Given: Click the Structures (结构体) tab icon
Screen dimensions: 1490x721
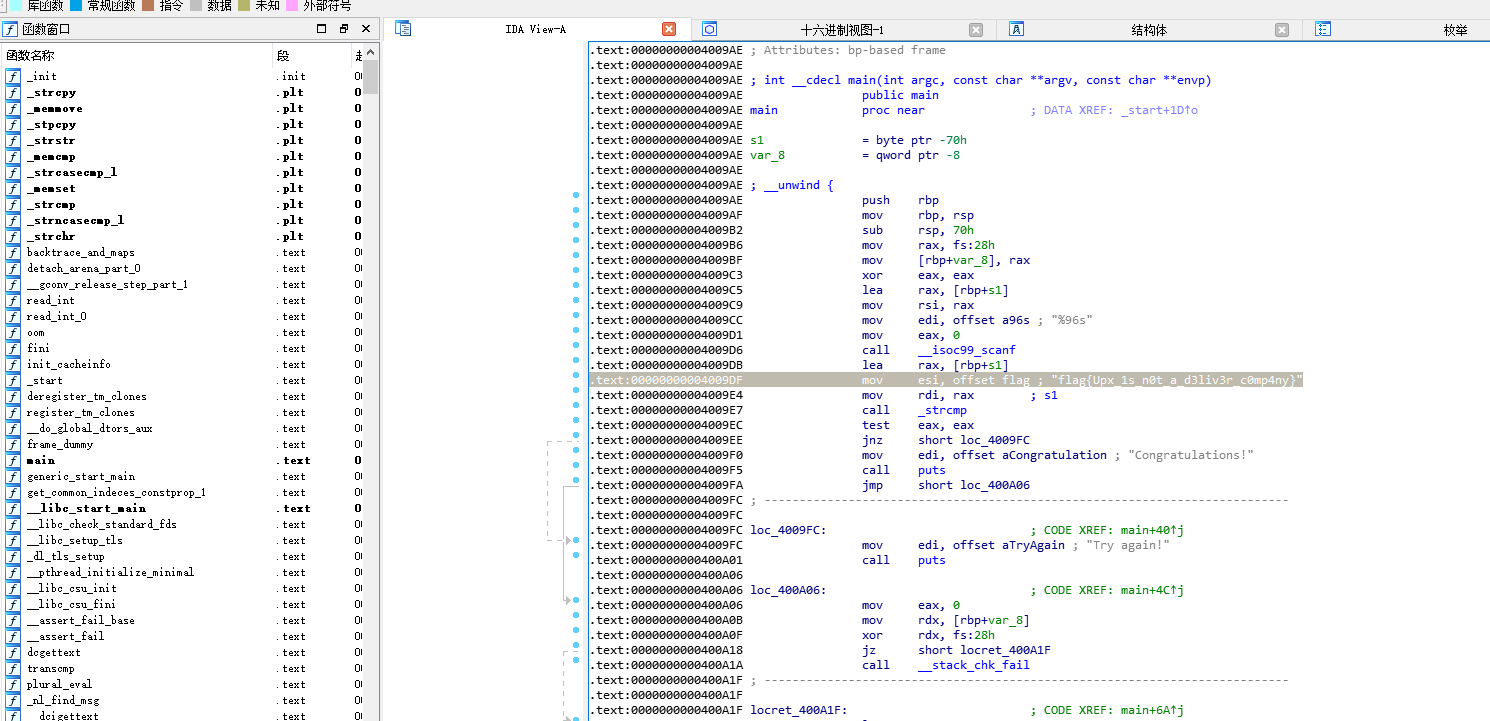Looking at the screenshot, I should click(x=1016, y=29).
